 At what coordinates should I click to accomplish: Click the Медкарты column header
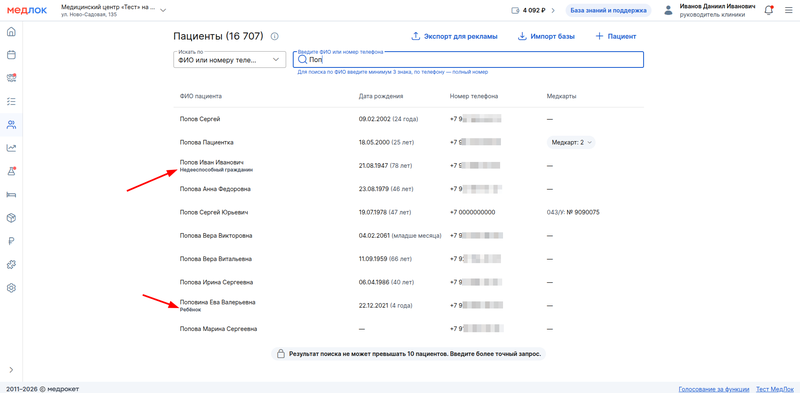coord(561,96)
